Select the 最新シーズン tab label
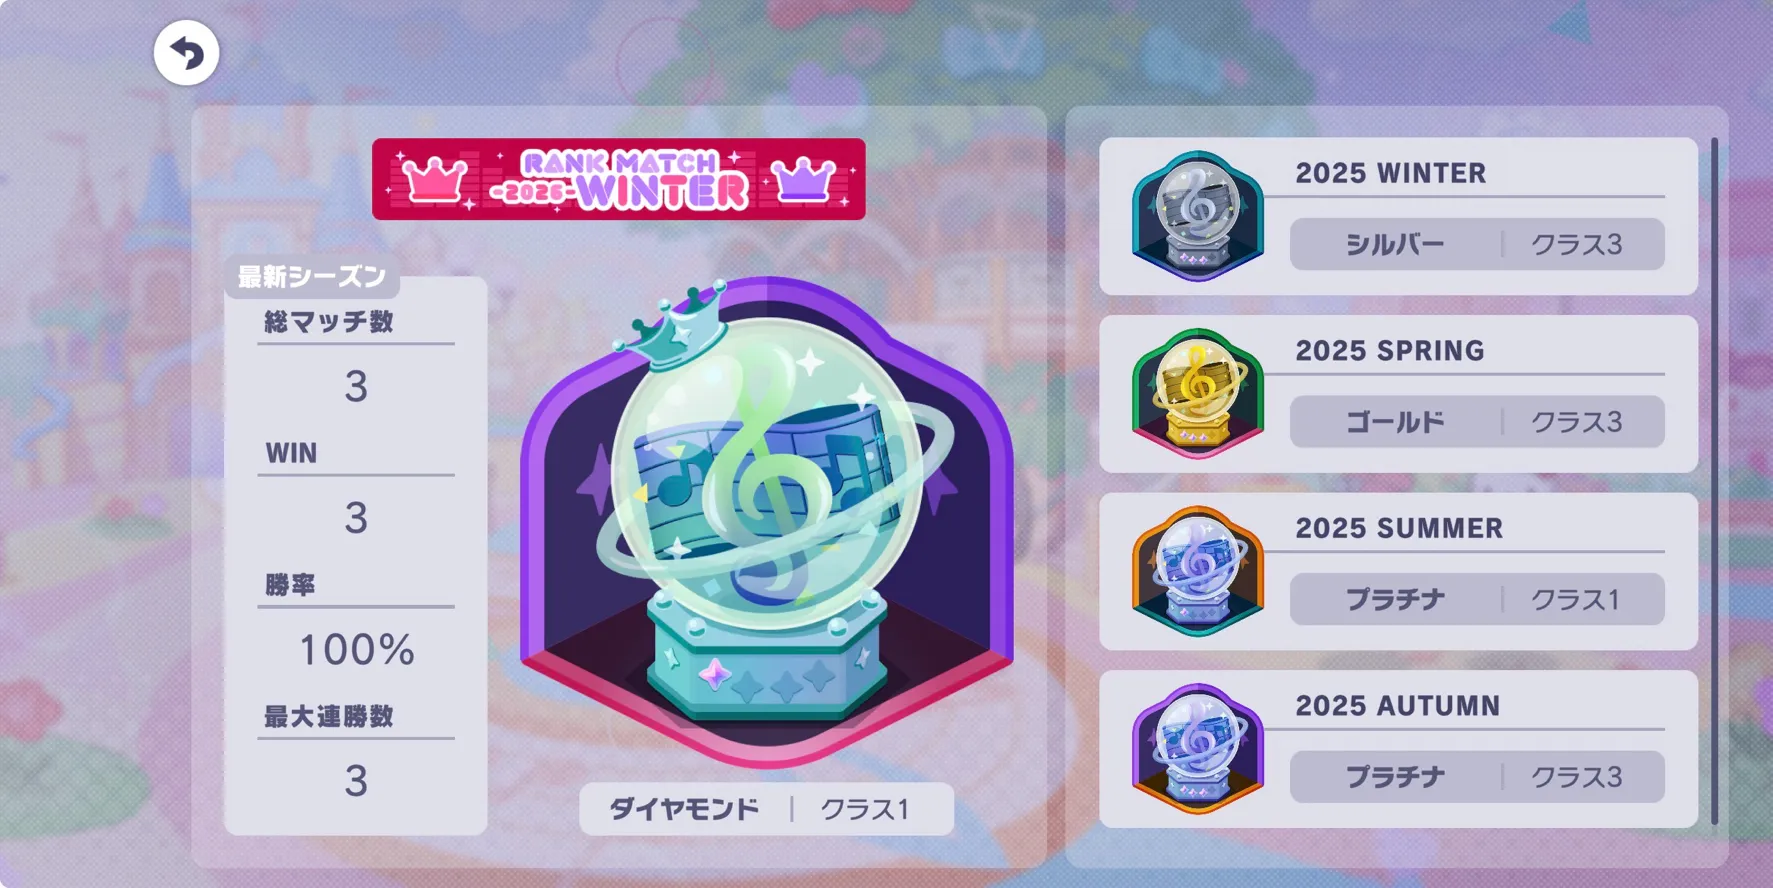This screenshot has width=1773, height=888. [x=312, y=277]
